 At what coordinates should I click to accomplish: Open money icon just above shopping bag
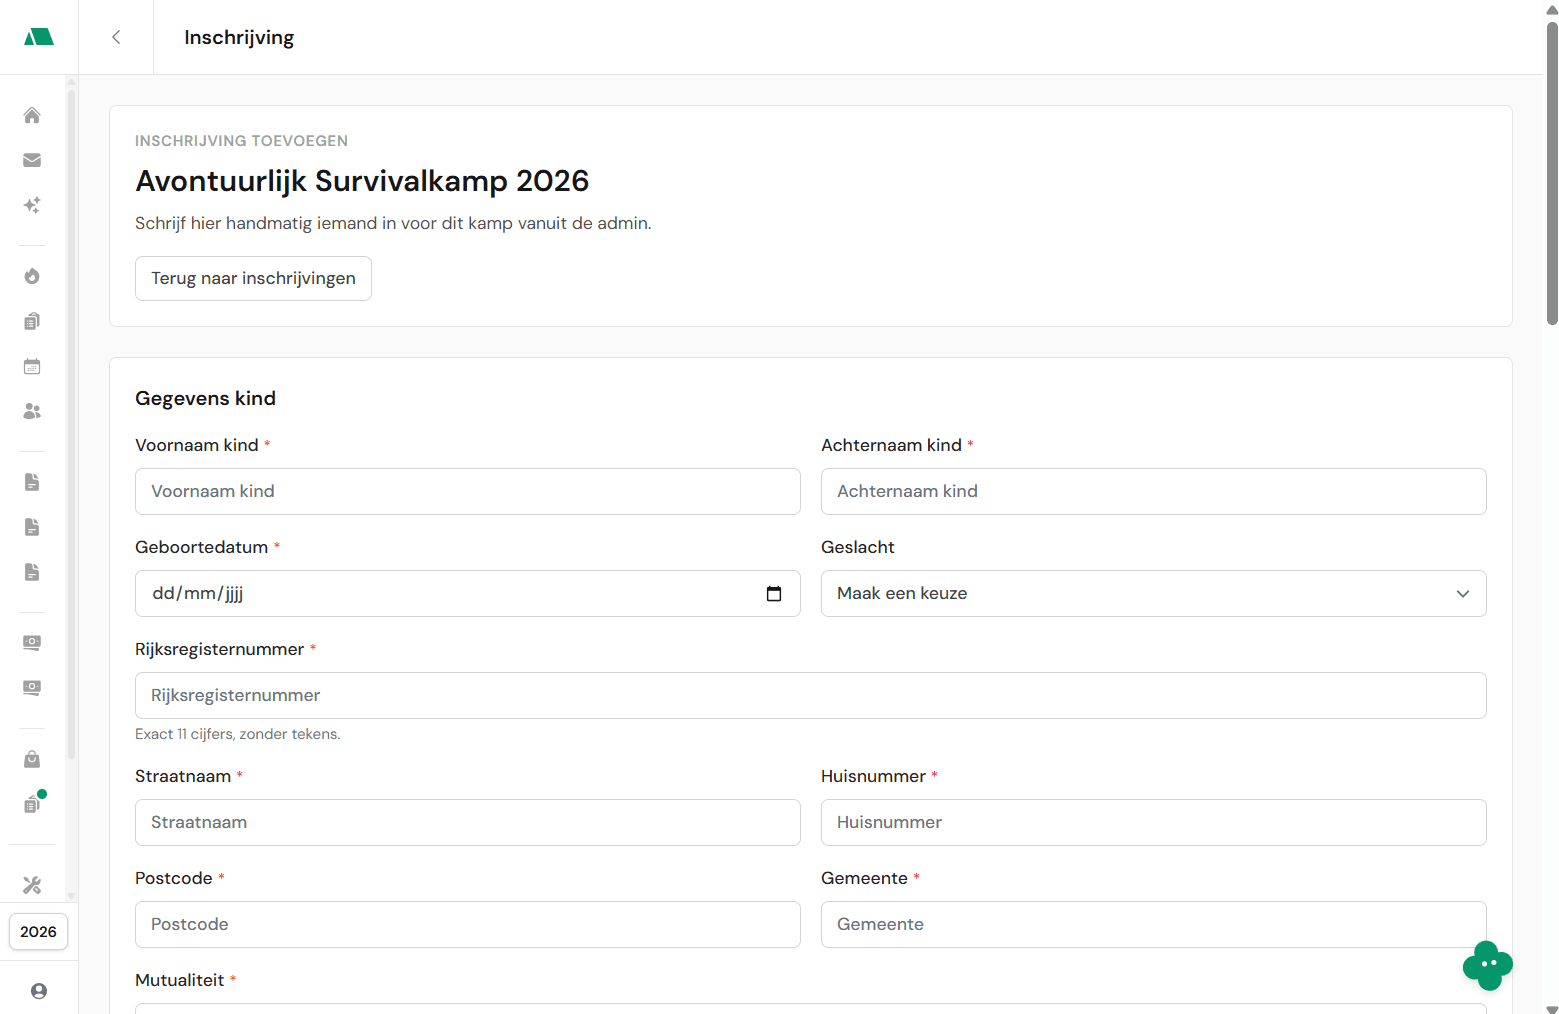[x=32, y=688]
